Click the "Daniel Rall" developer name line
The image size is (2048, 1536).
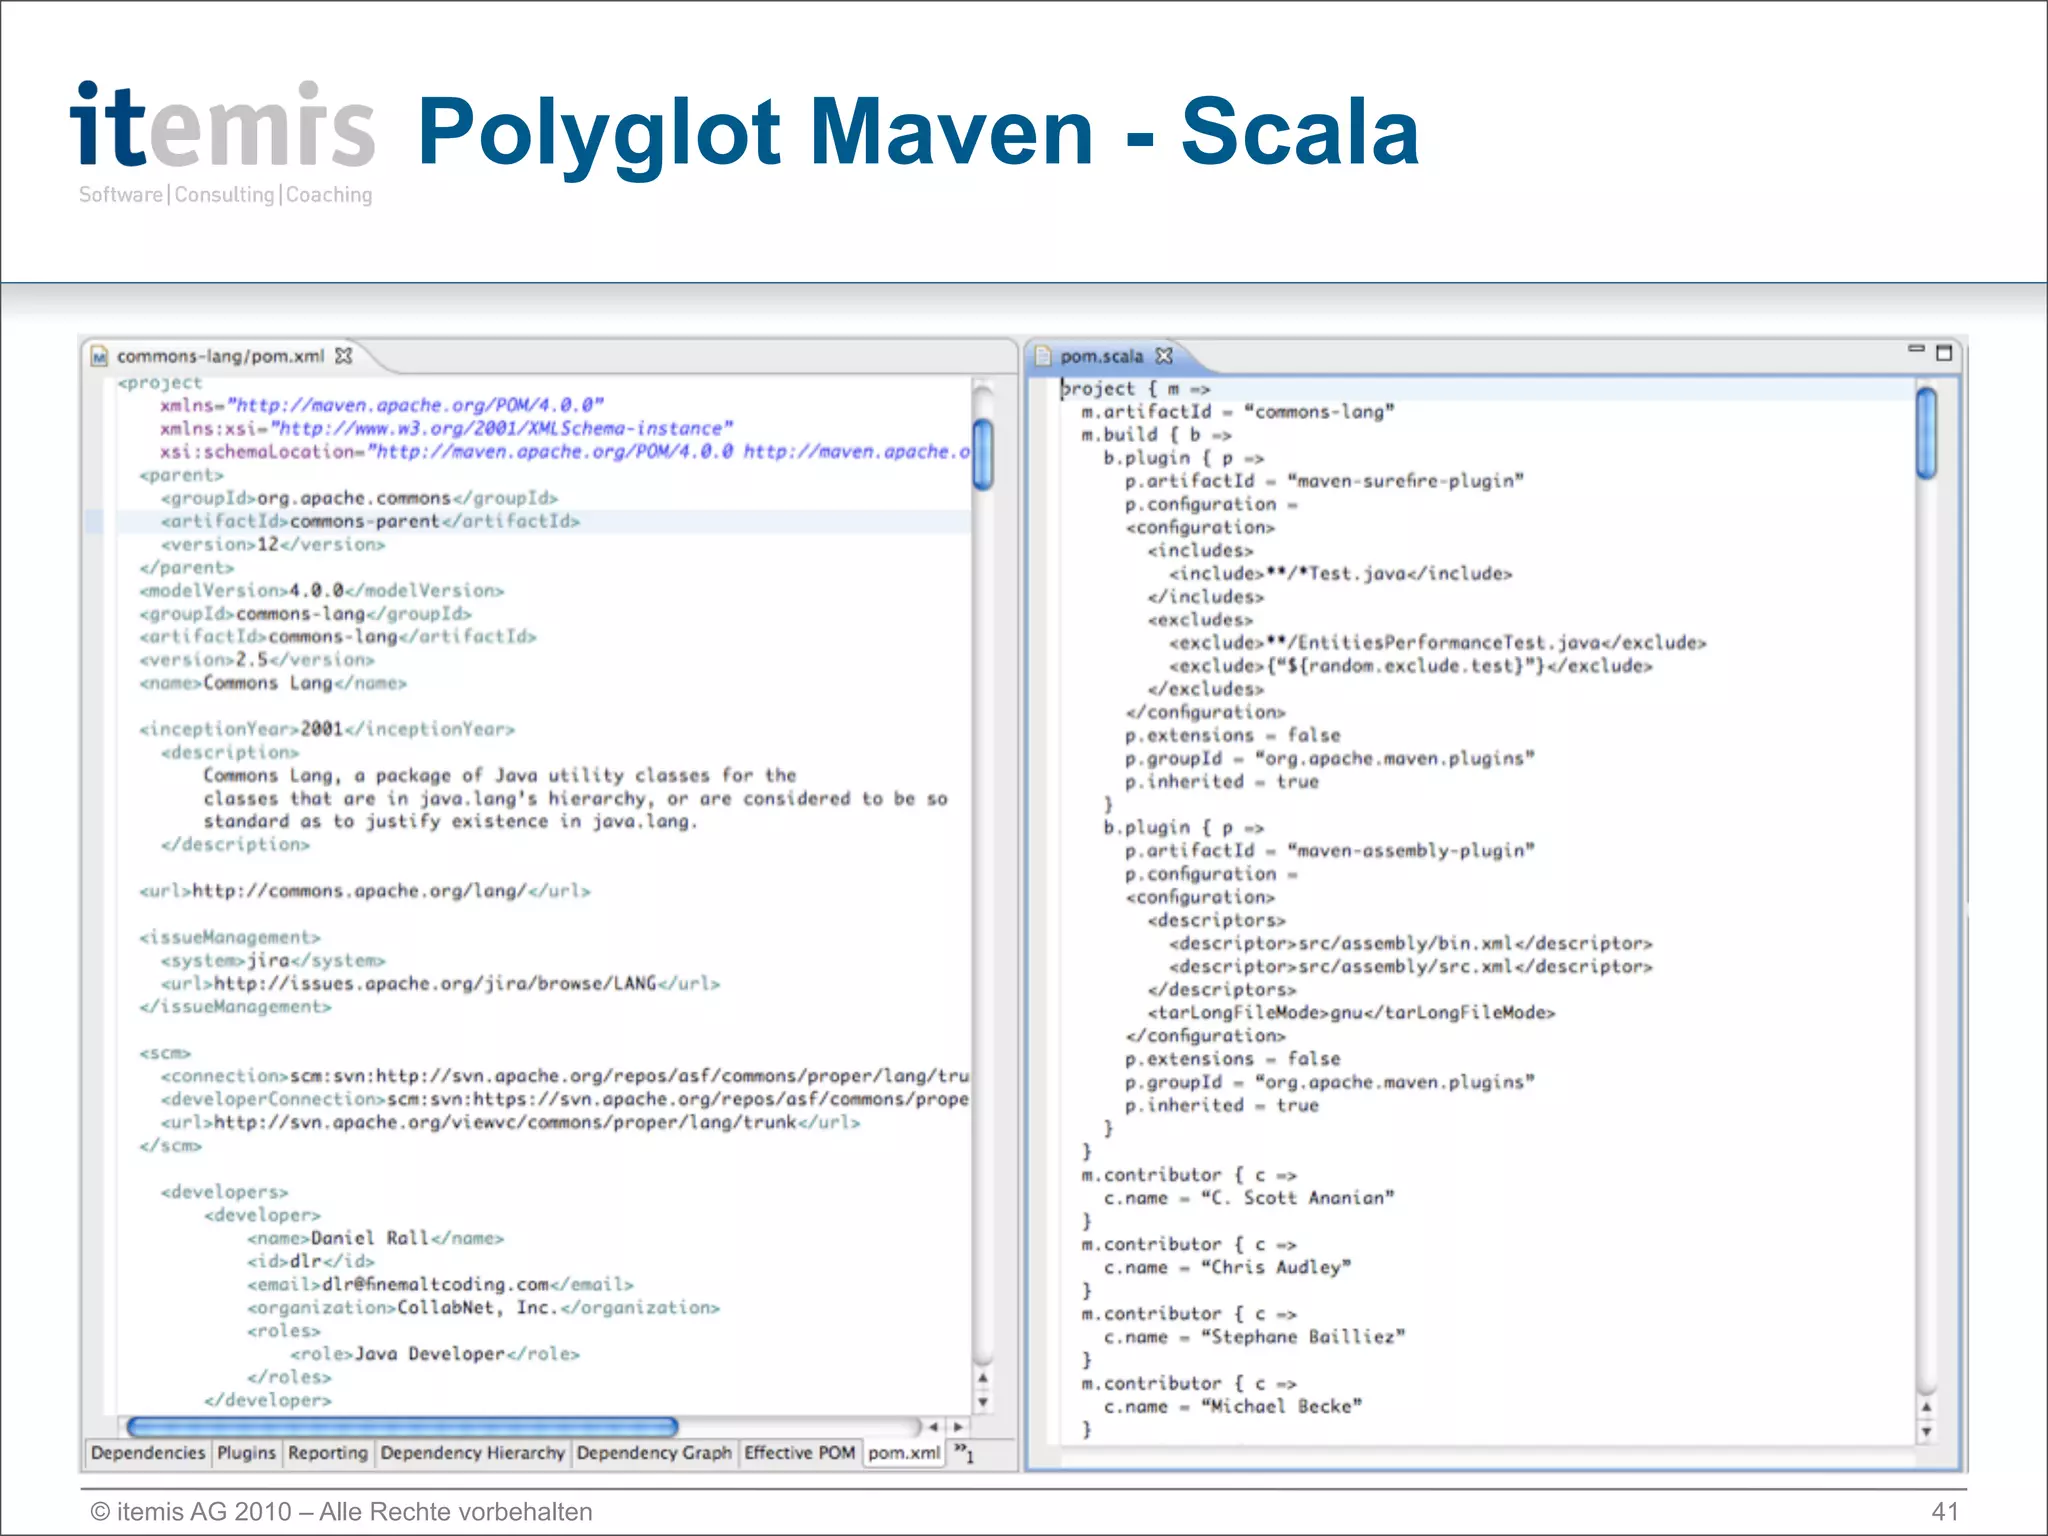[x=376, y=1238]
